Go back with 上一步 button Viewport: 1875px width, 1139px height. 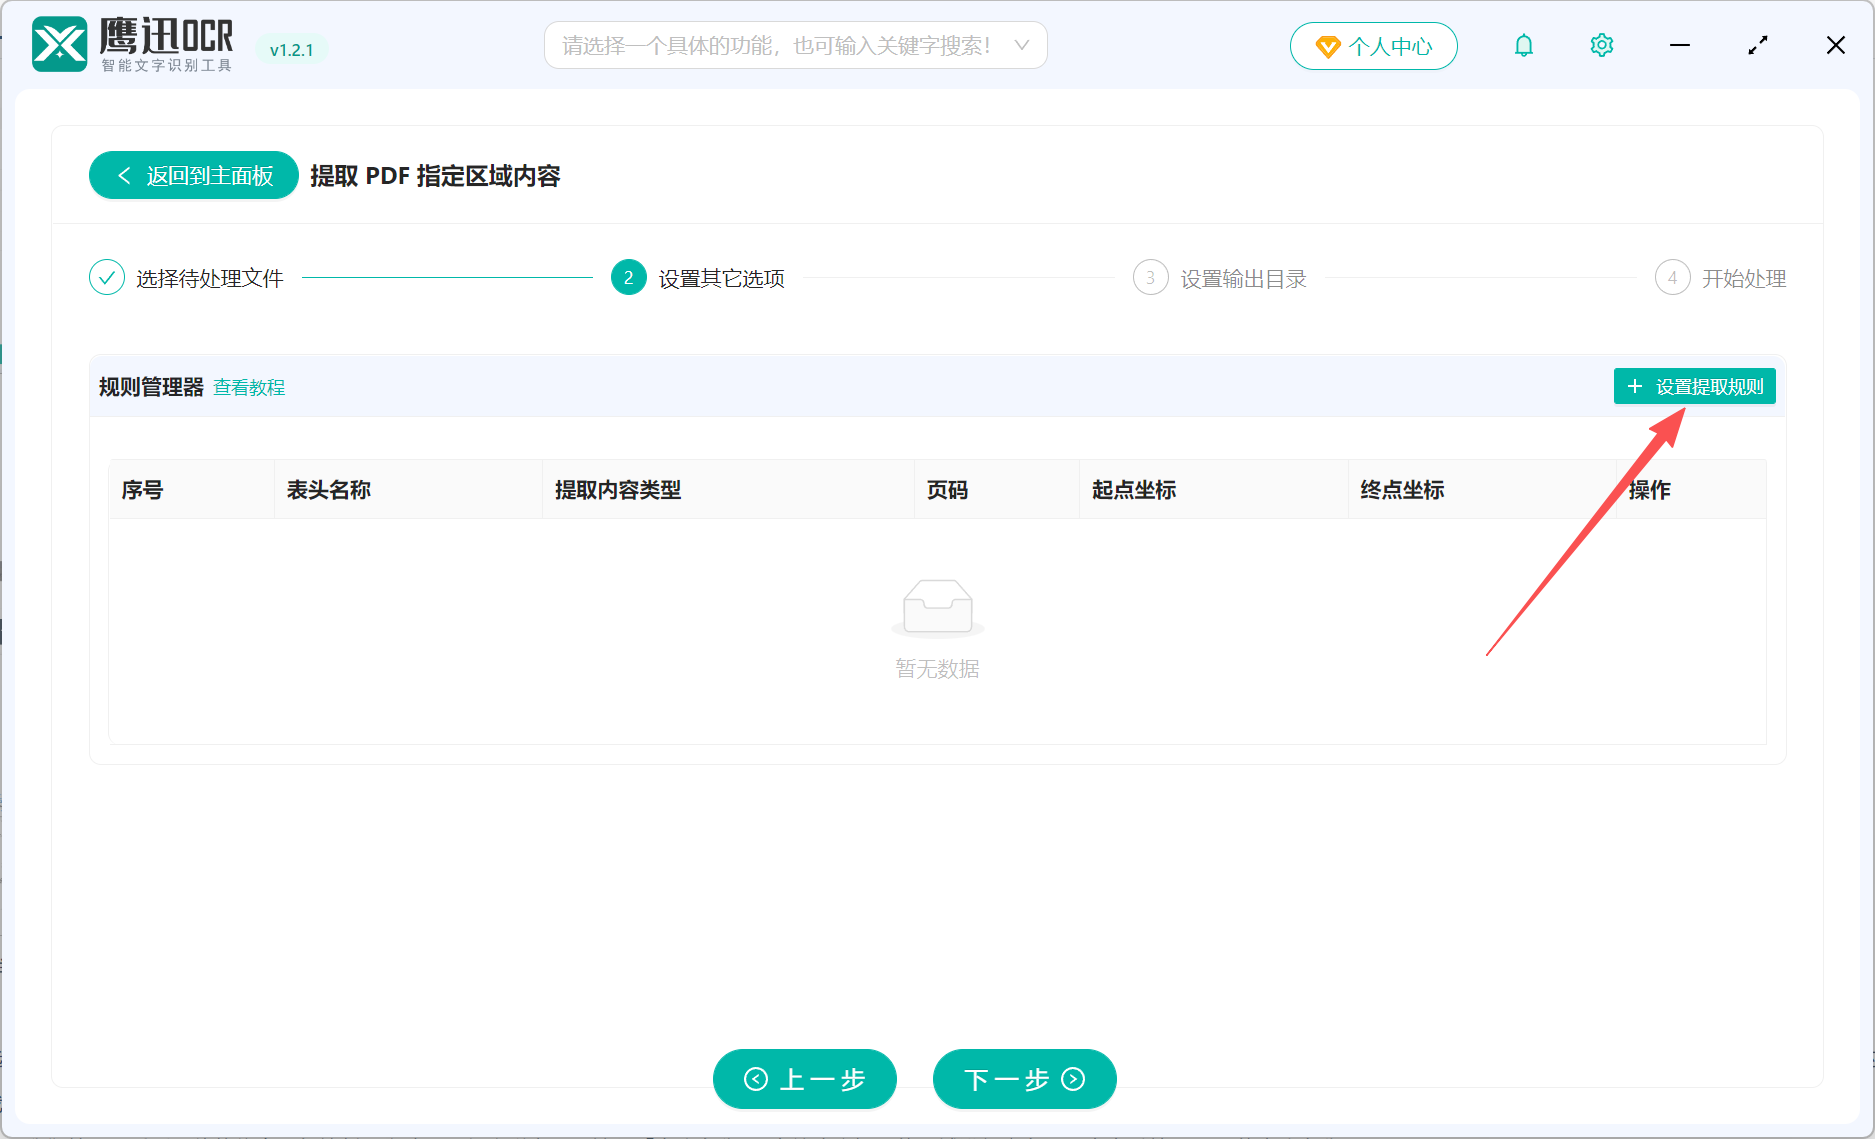804,1079
